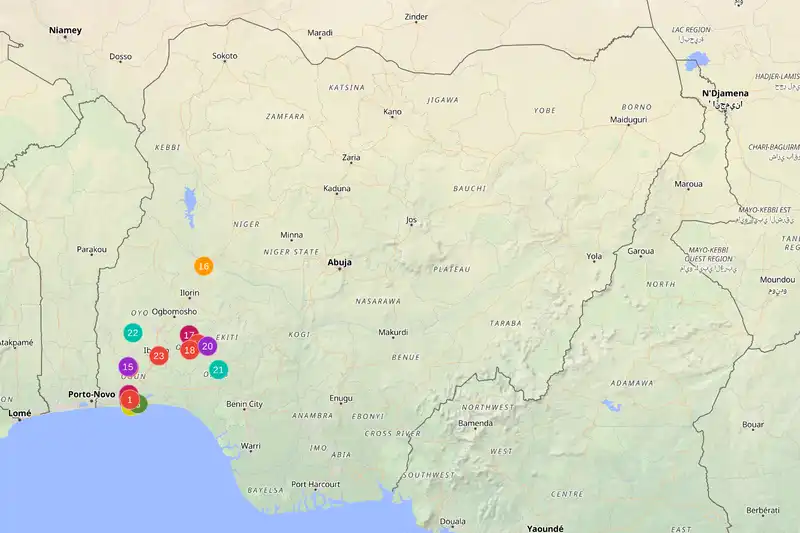Click the Maroua city label
The image size is (800, 533).
(x=688, y=184)
